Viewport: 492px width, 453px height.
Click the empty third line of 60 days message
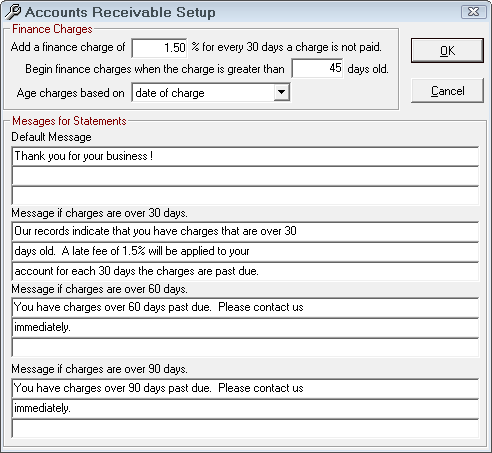click(245, 348)
